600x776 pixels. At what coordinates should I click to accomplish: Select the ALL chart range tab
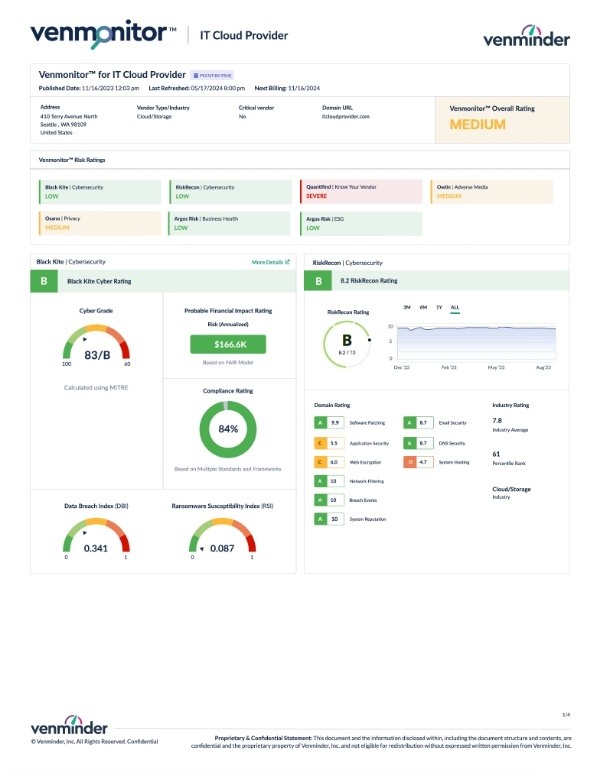[x=455, y=307]
